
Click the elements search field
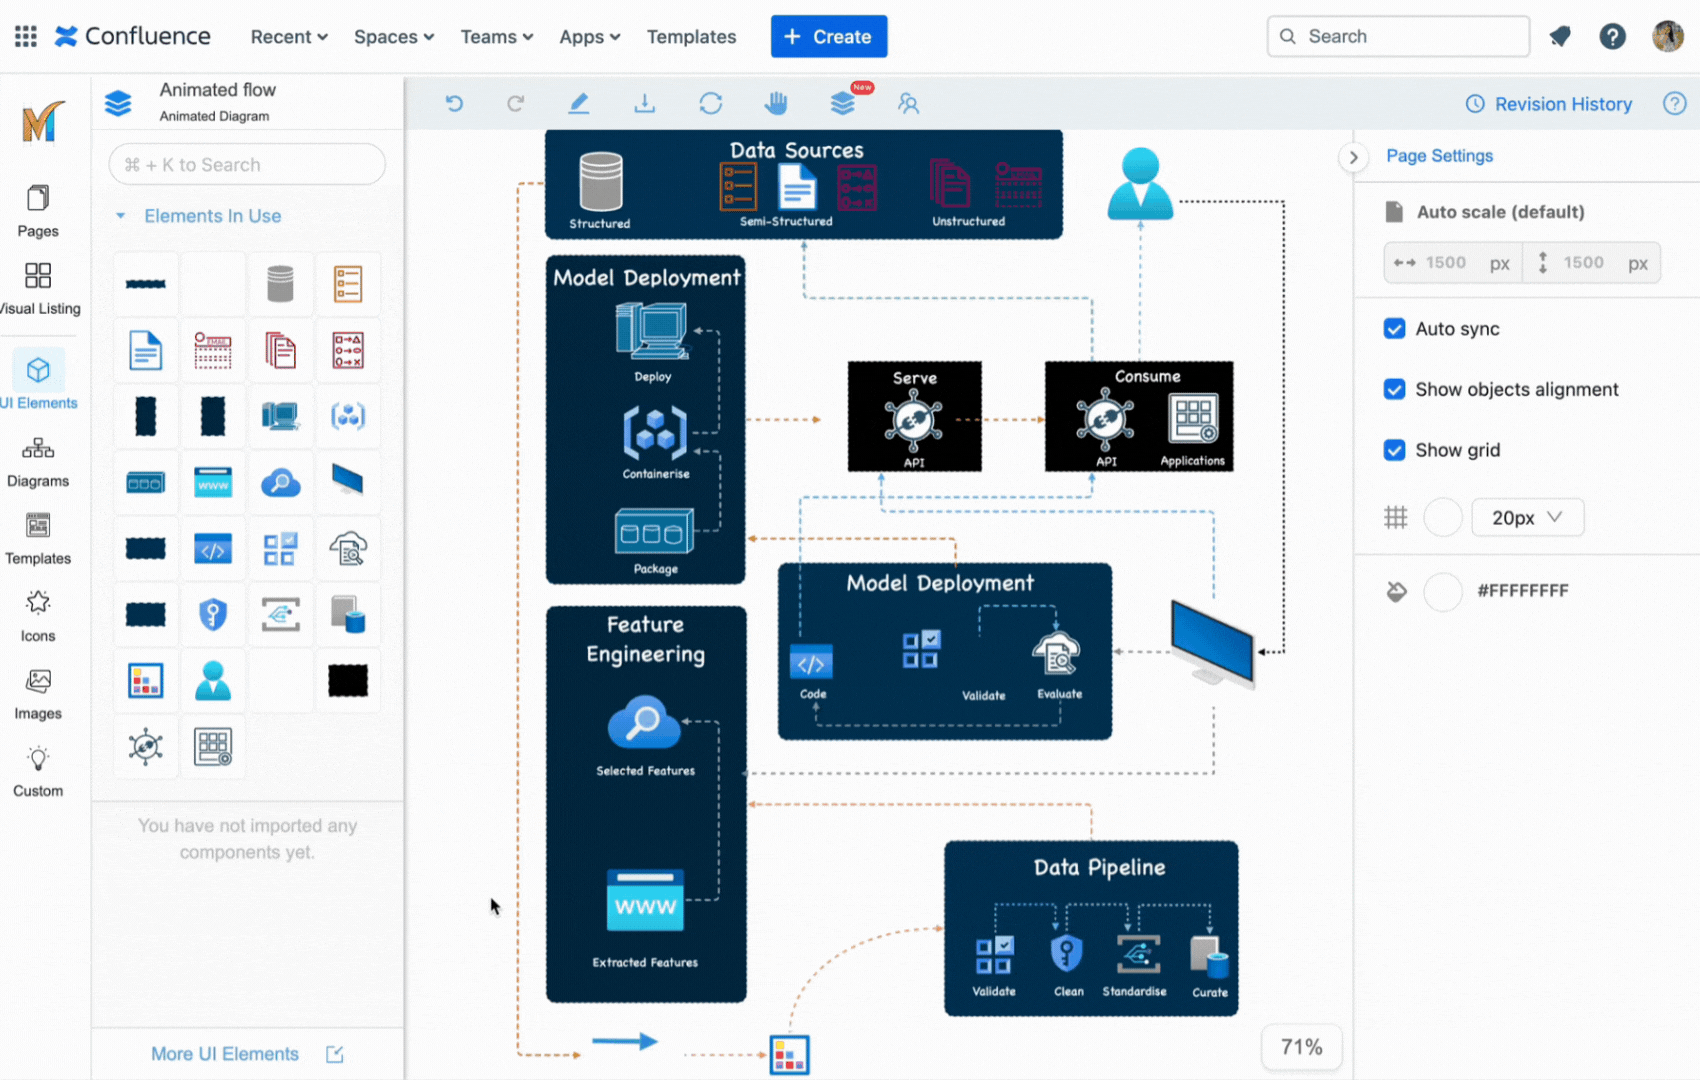(x=247, y=165)
